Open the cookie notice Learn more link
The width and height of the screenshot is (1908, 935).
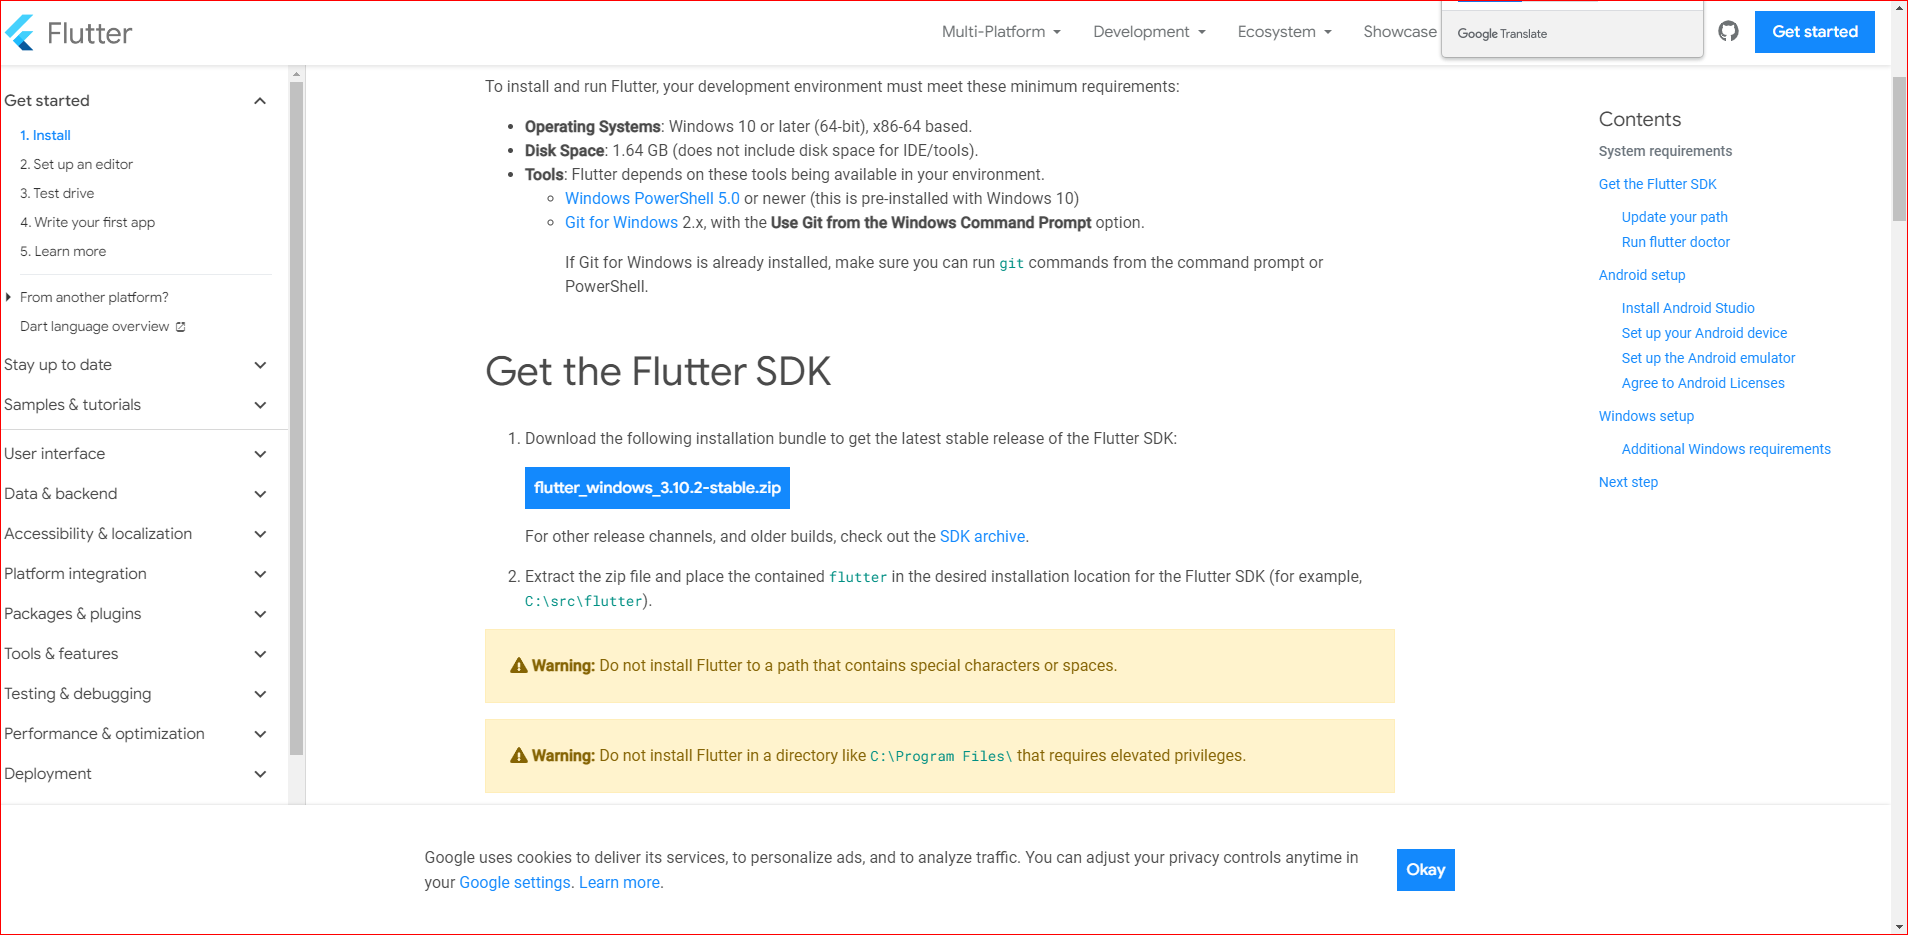pyautogui.click(x=619, y=882)
